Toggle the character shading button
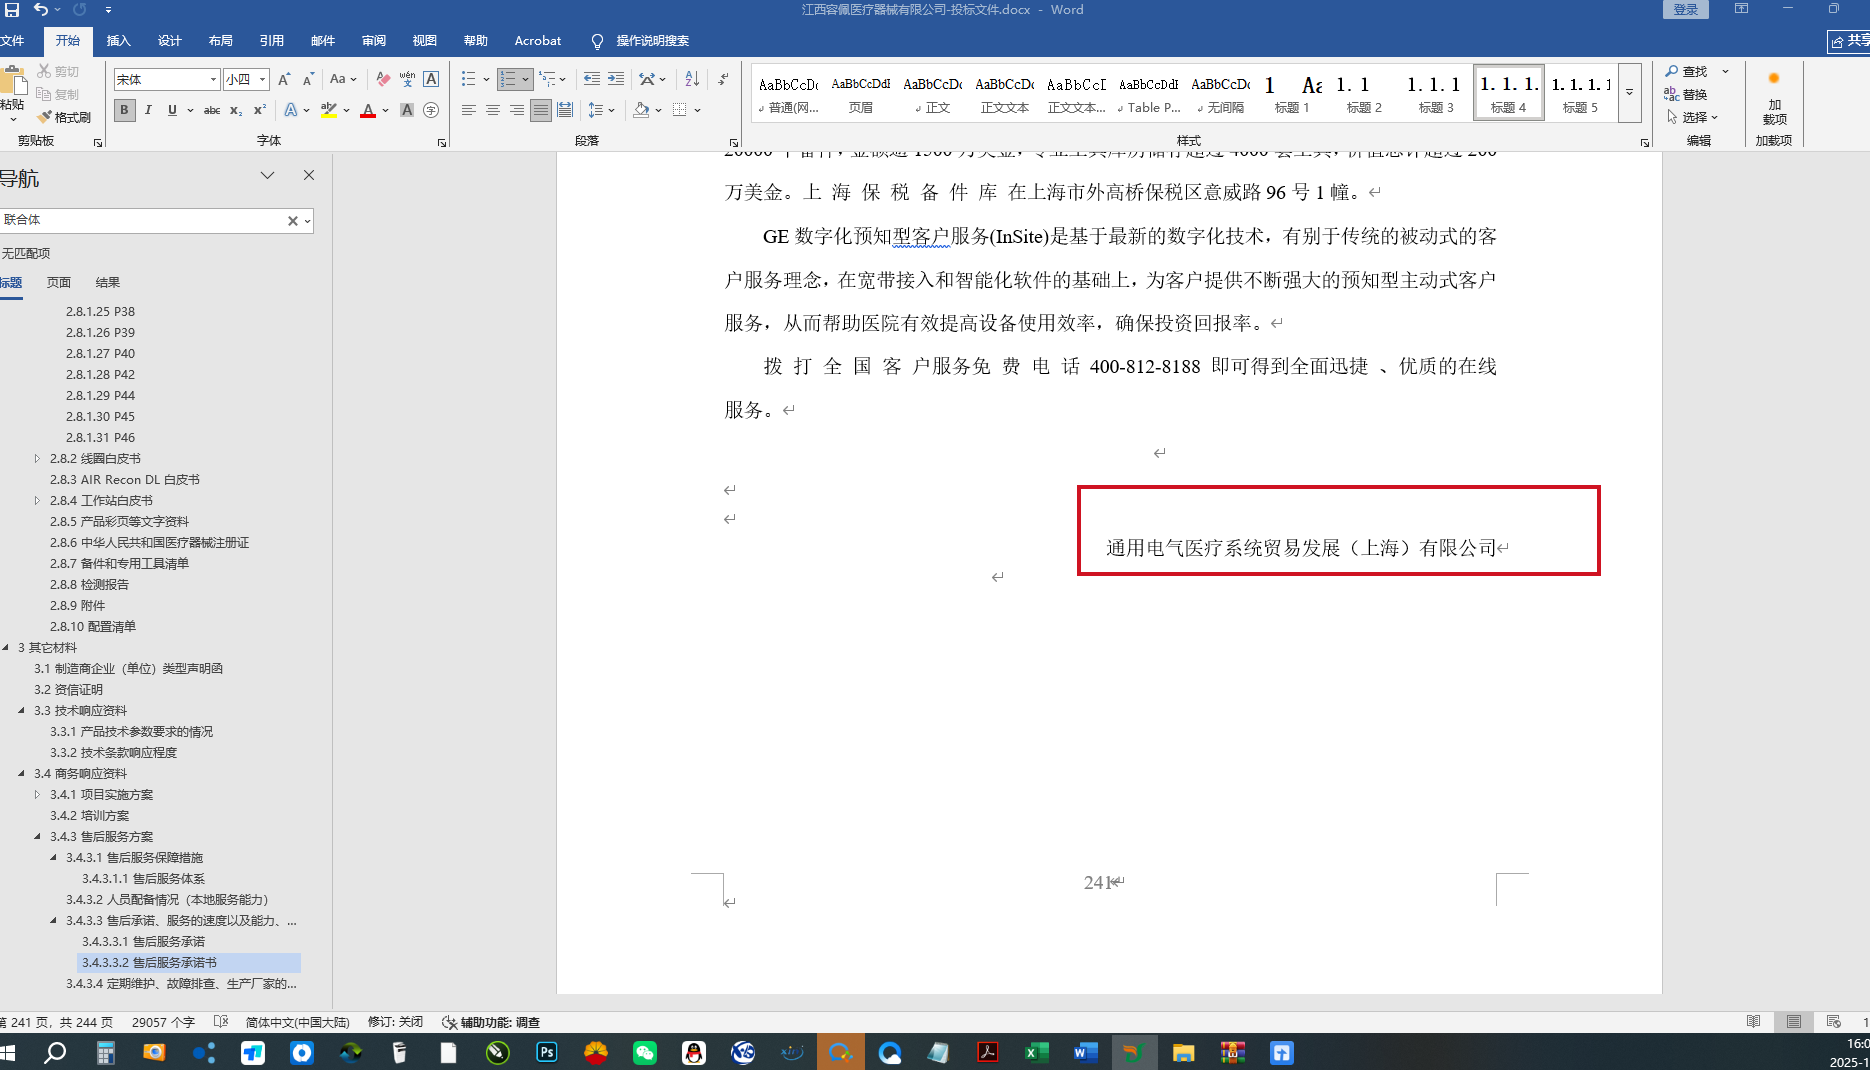 tap(407, 110)
